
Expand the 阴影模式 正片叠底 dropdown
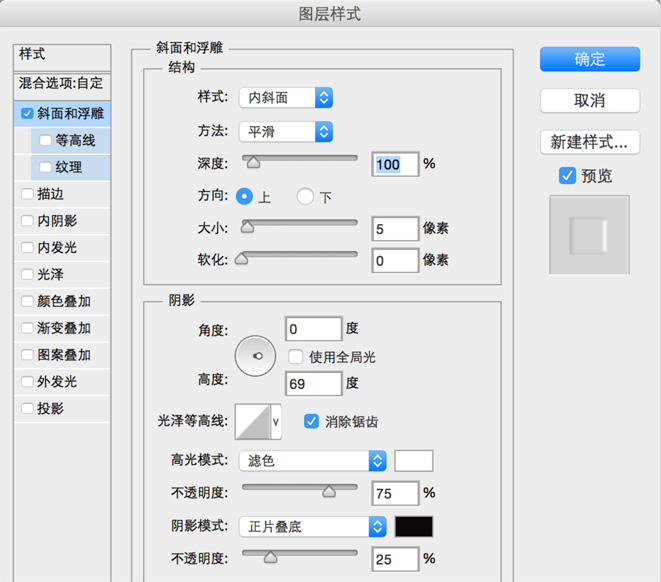point(312,526)
